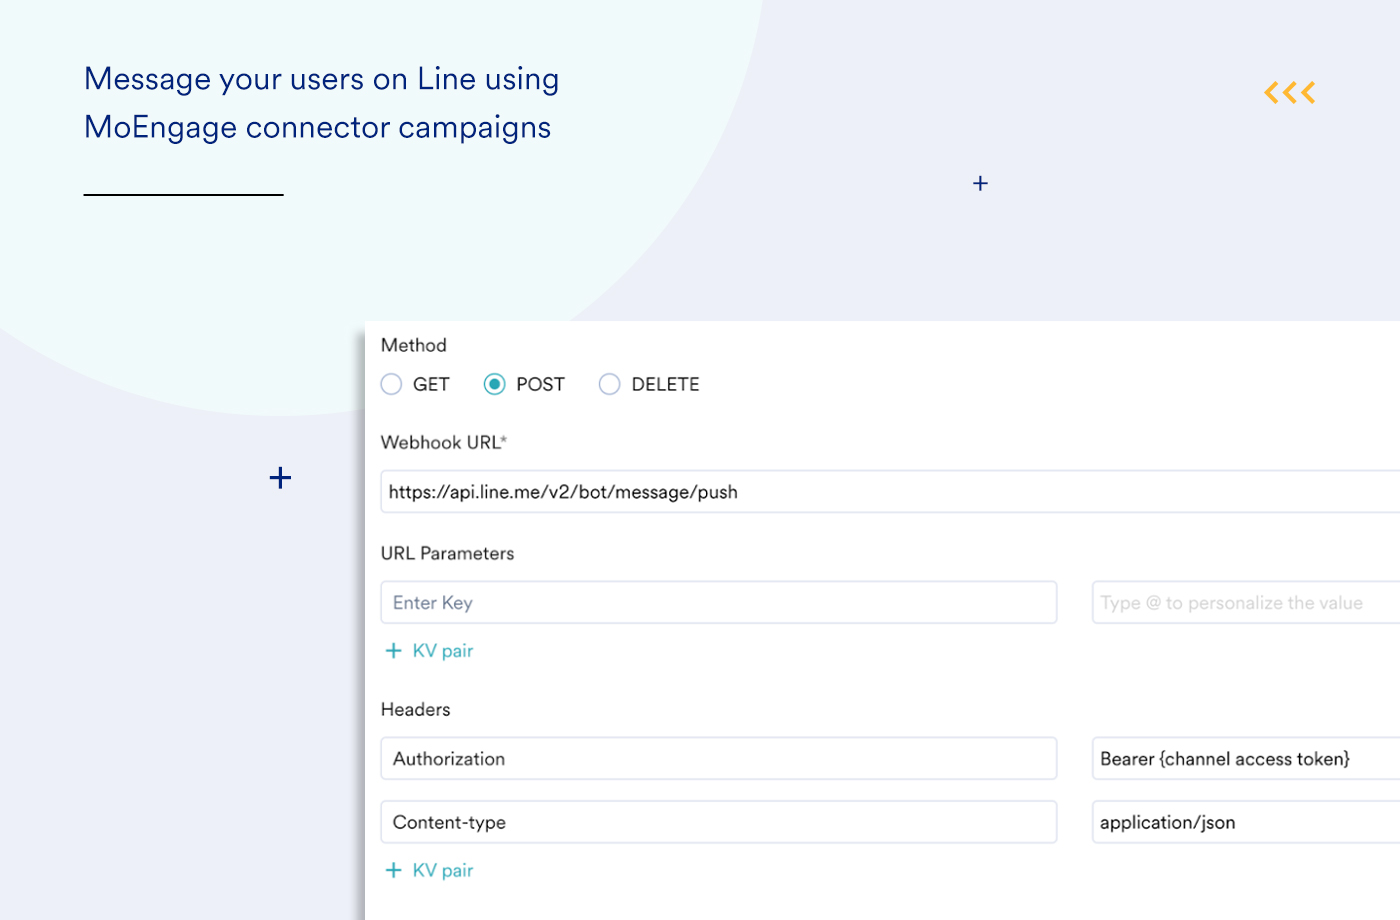Click the plus icon on the left side panel

coord(280,478)
